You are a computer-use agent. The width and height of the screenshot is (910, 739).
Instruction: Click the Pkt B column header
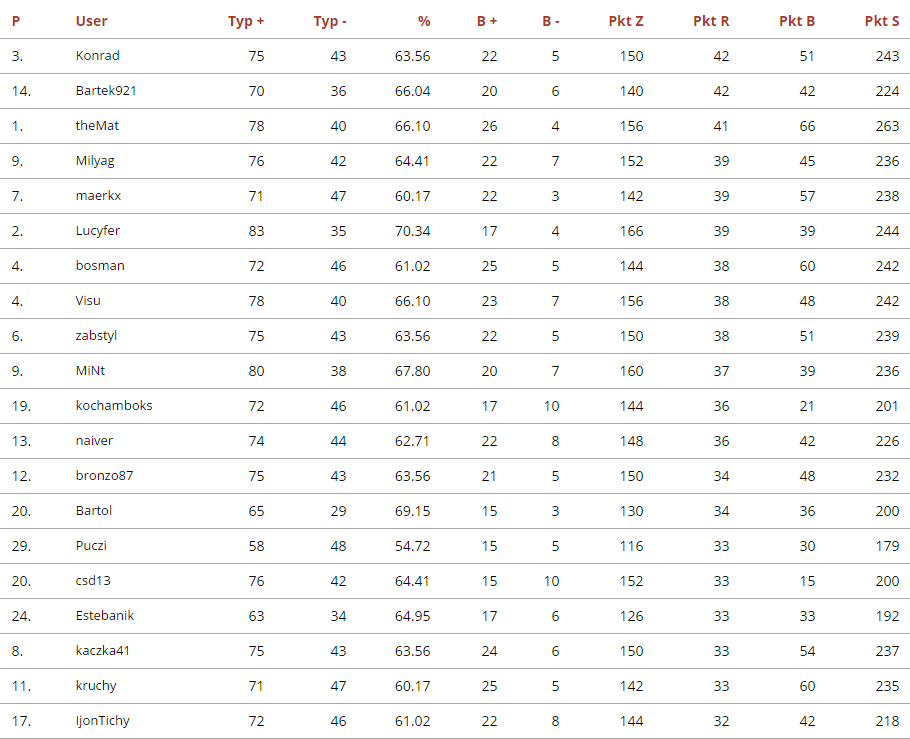(x=797, y=21)
